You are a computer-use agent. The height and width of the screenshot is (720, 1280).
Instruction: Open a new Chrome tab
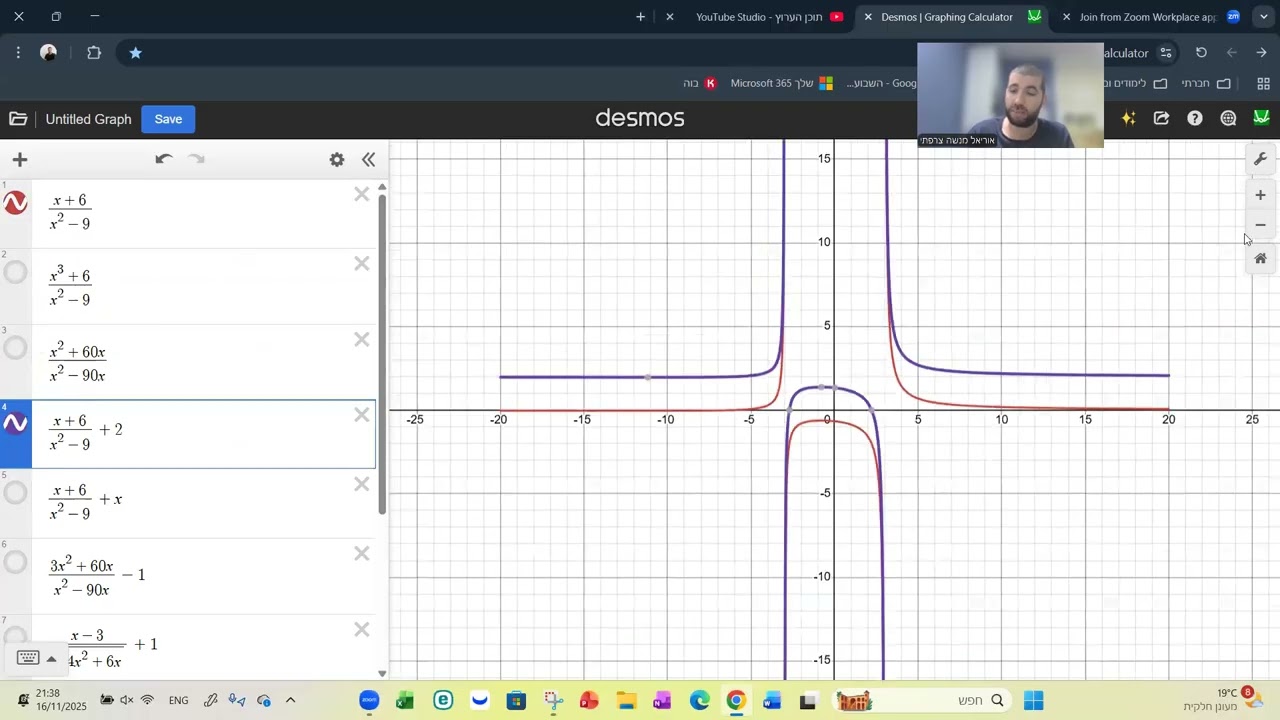[640, 17]
